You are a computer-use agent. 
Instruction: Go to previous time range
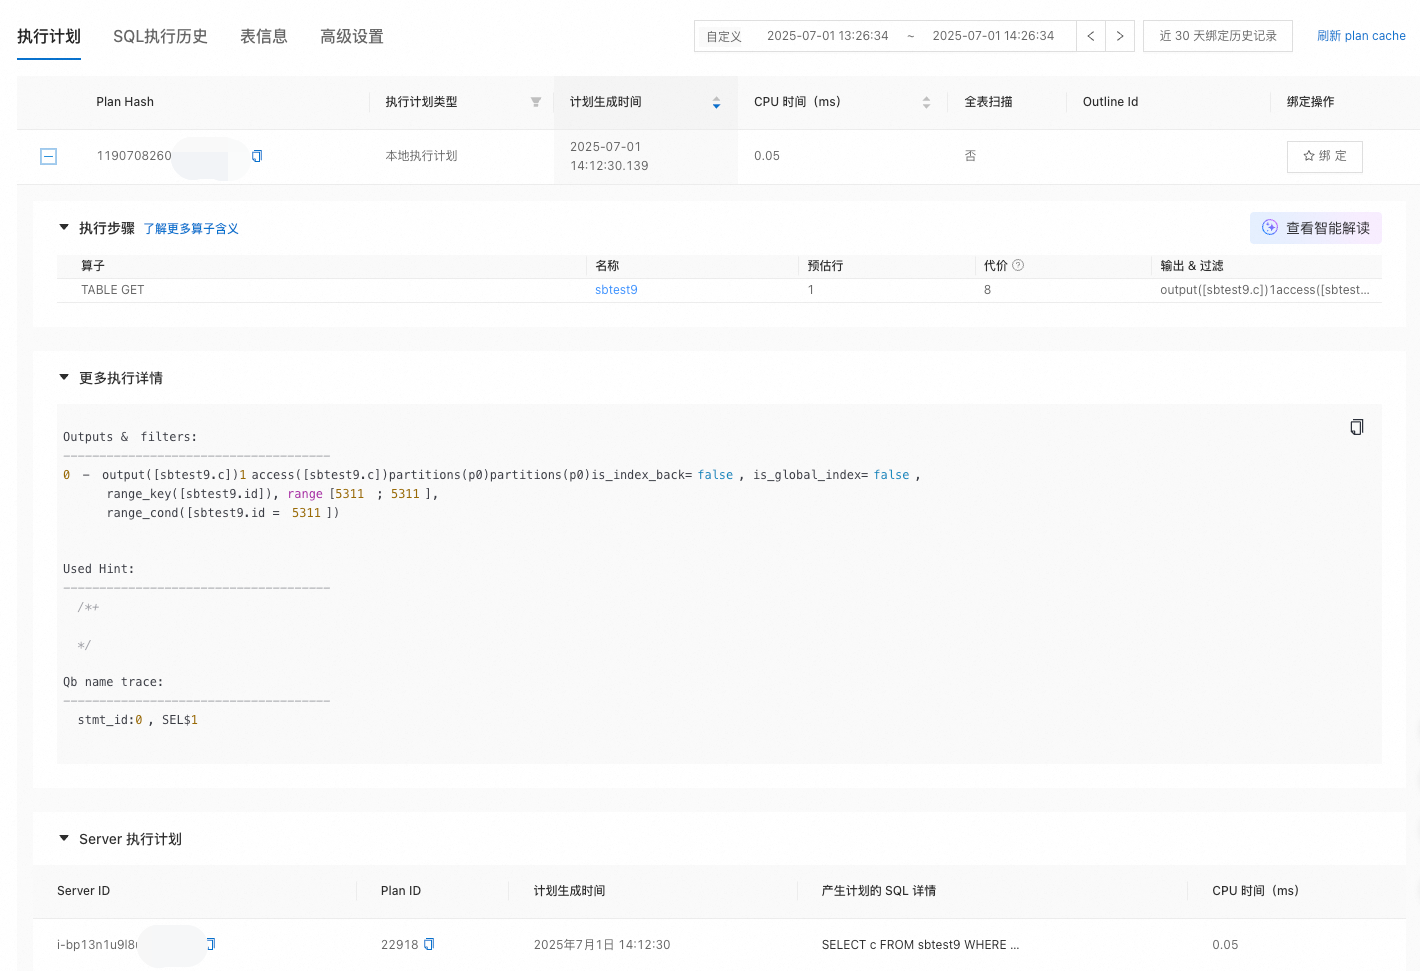1091,36
